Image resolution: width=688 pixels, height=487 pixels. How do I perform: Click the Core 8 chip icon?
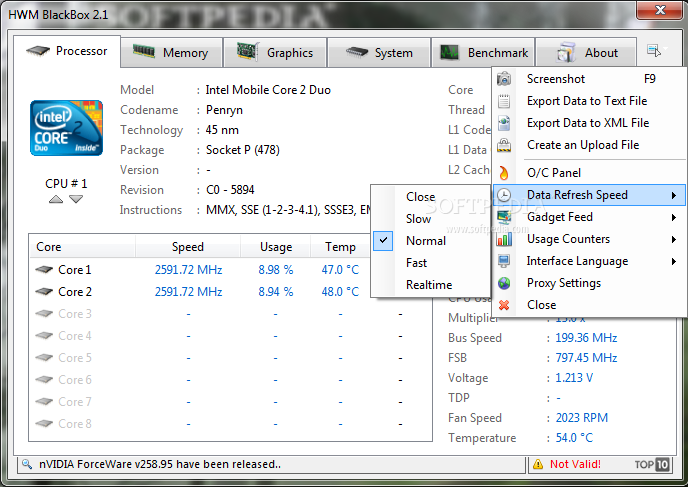pyautogui.click(x=44, y=423)
